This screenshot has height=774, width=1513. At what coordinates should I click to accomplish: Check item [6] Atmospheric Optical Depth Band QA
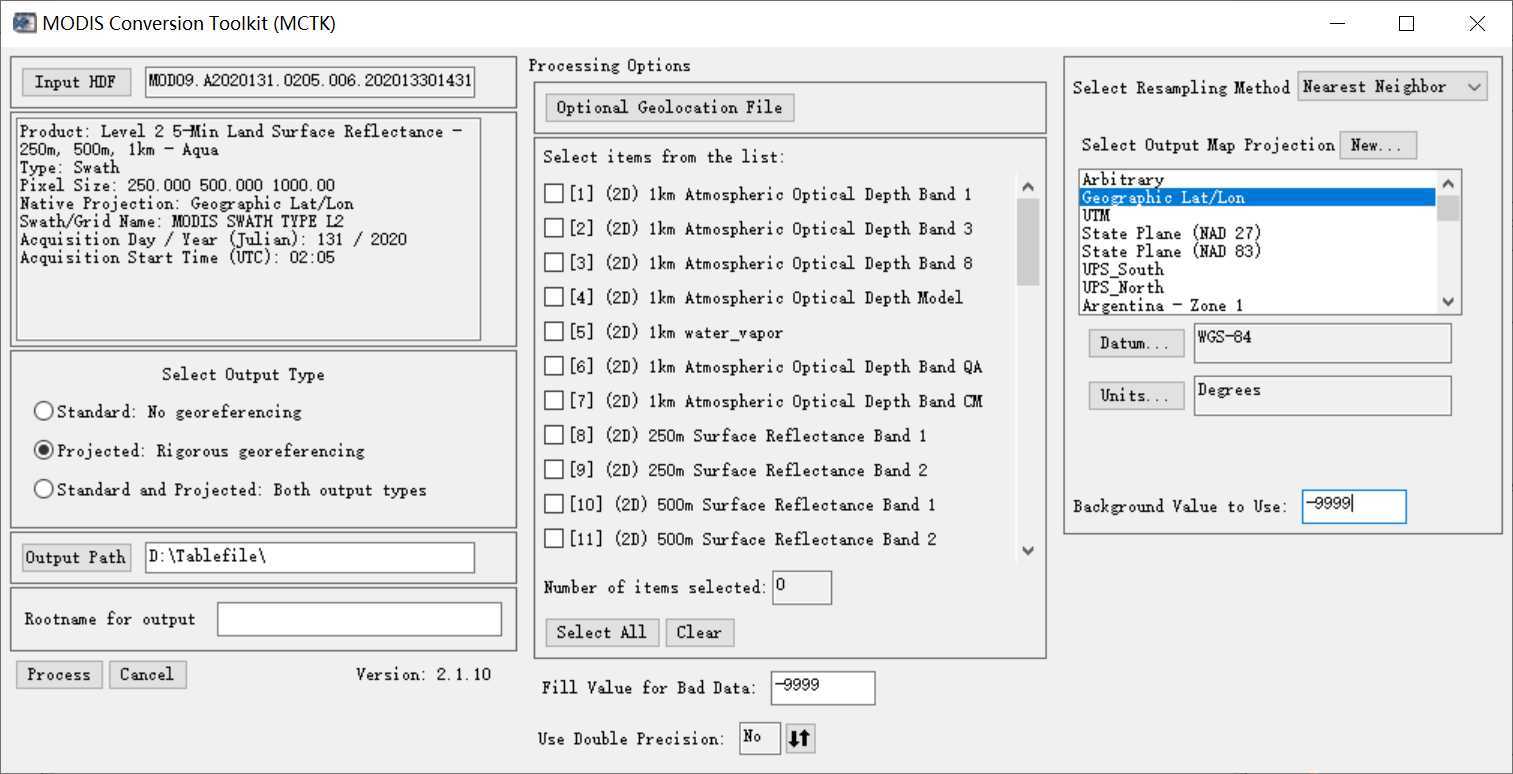tap(554, 367)
